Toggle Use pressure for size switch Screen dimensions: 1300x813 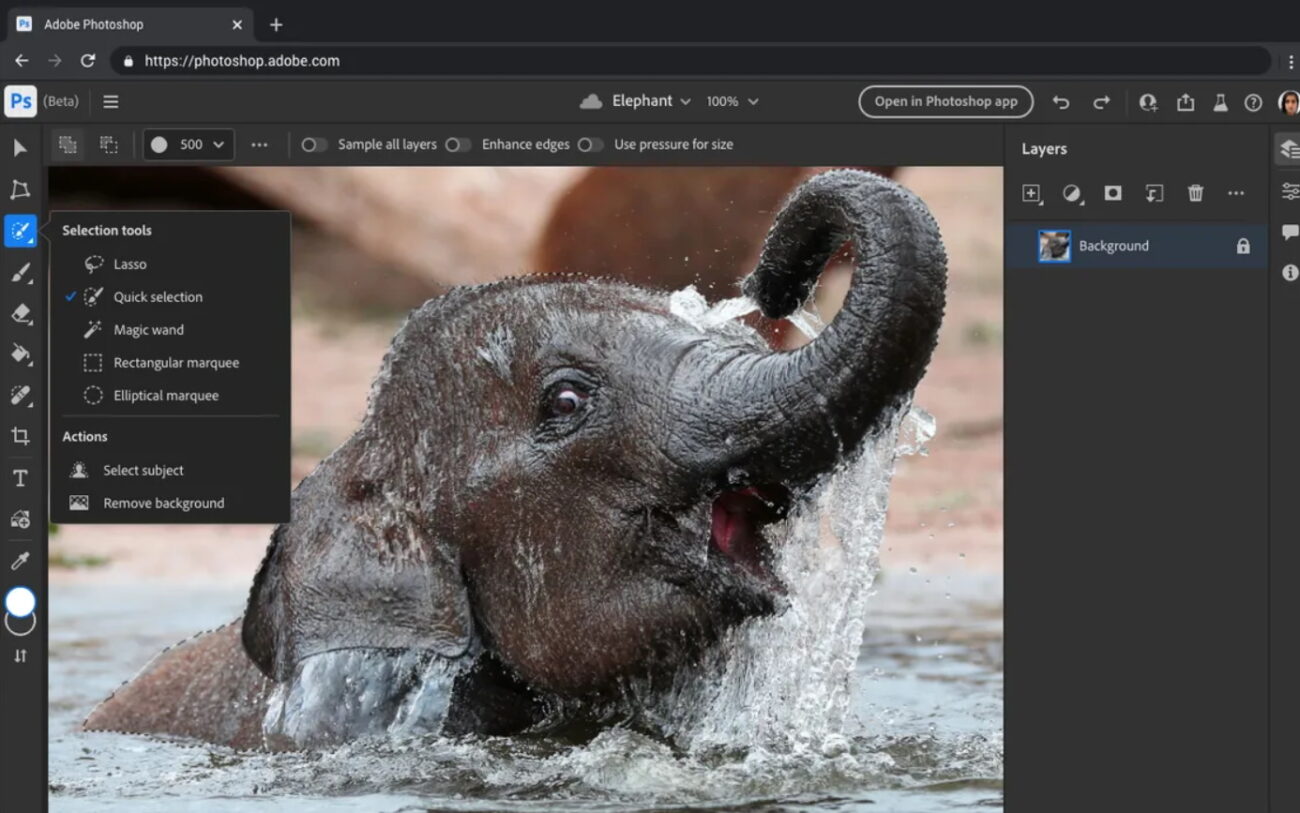coord(590,144)
